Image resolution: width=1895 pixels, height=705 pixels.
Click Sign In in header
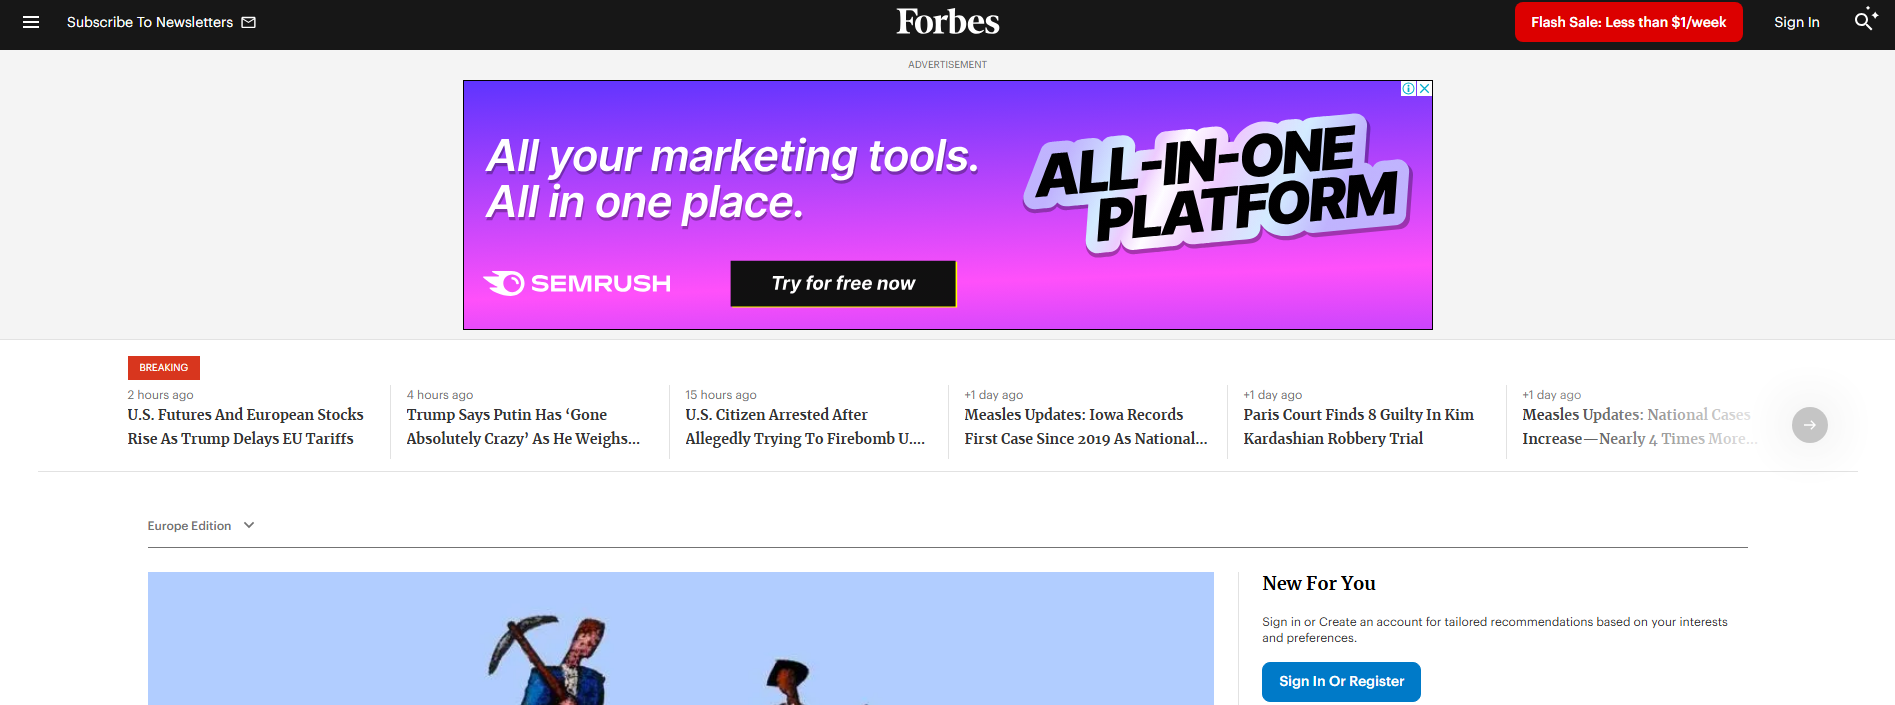tap(1796, 22)
